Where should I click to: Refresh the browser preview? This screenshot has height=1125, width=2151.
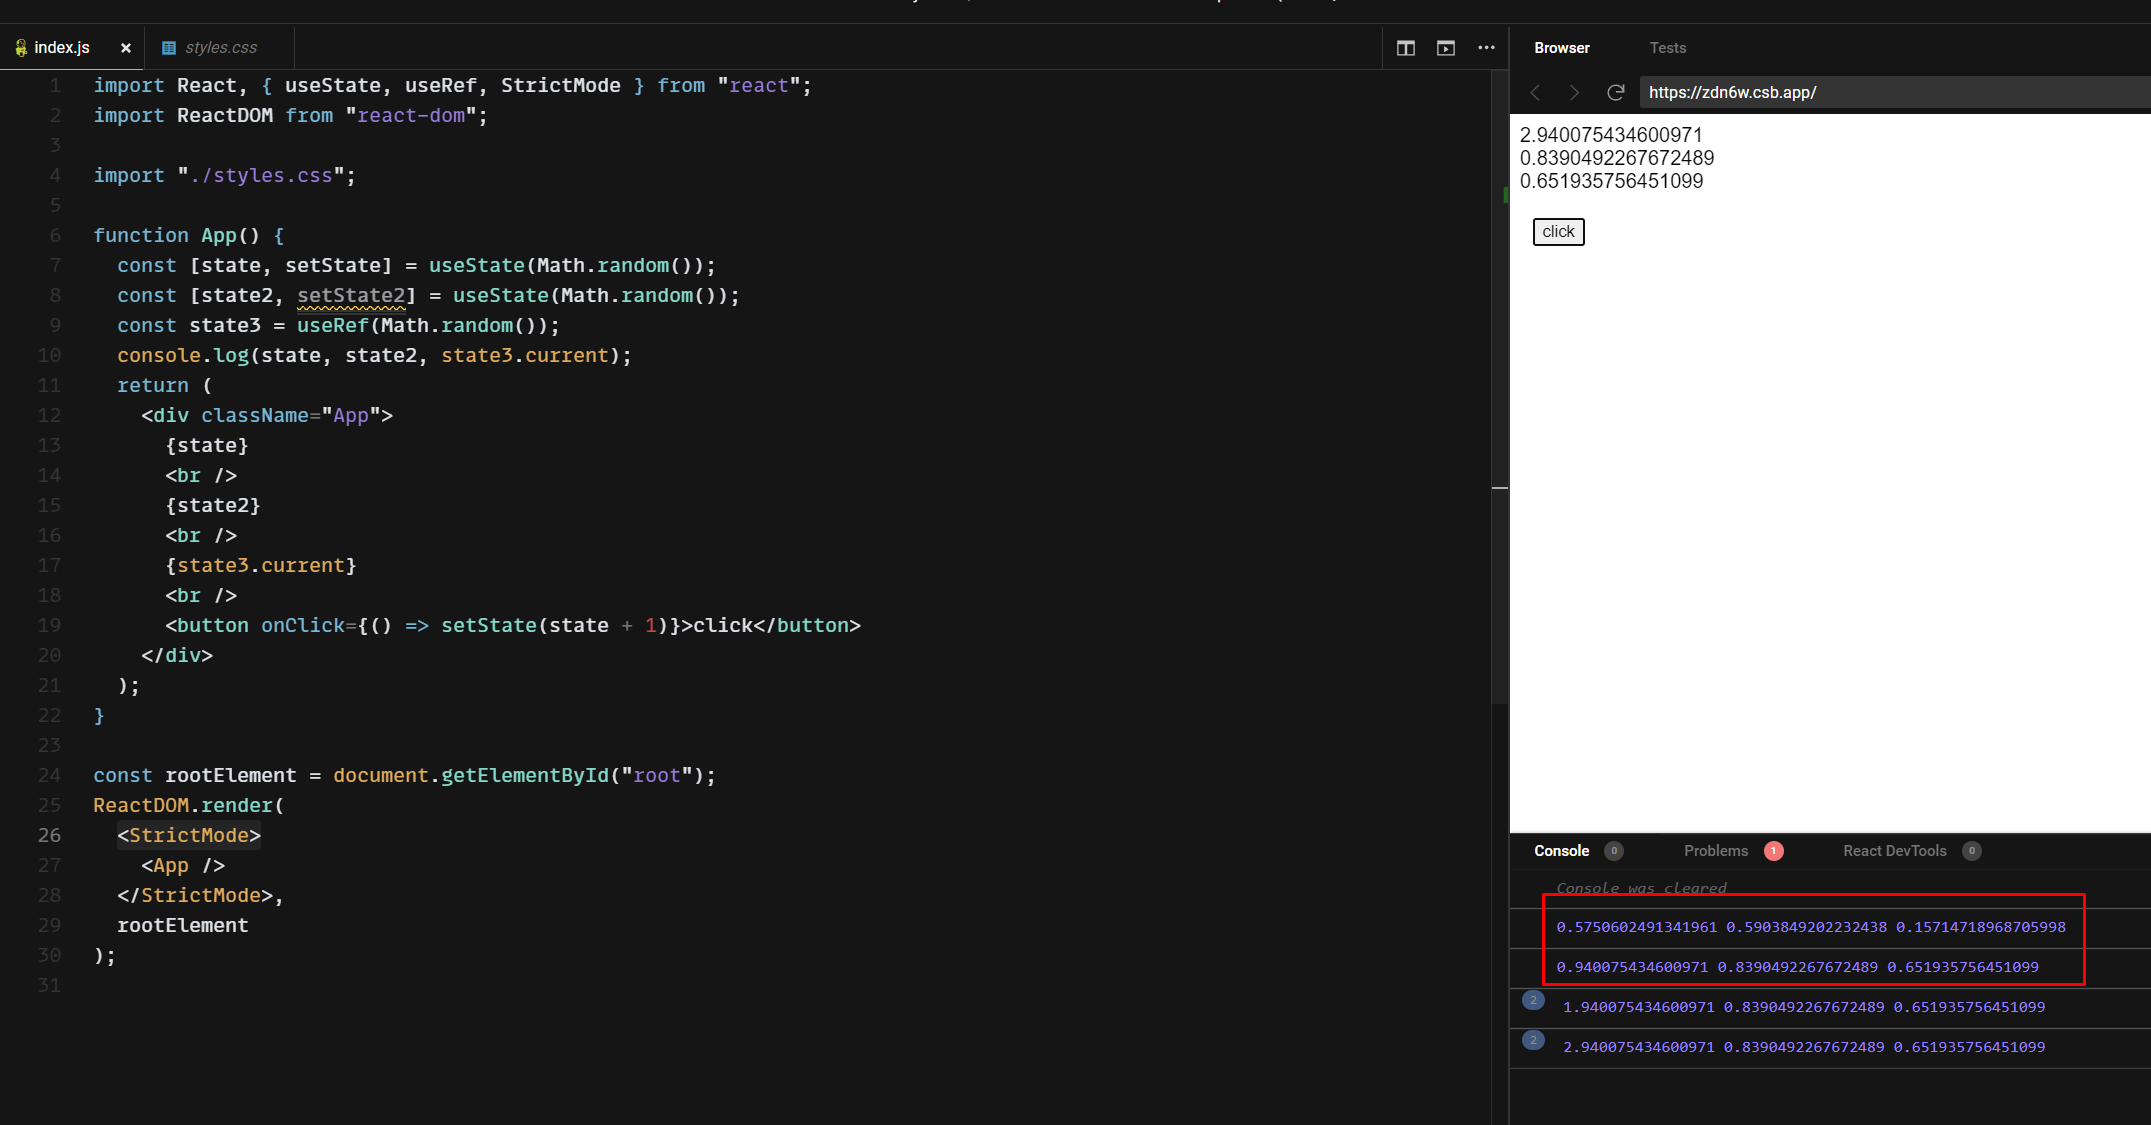pos(1616,92)
